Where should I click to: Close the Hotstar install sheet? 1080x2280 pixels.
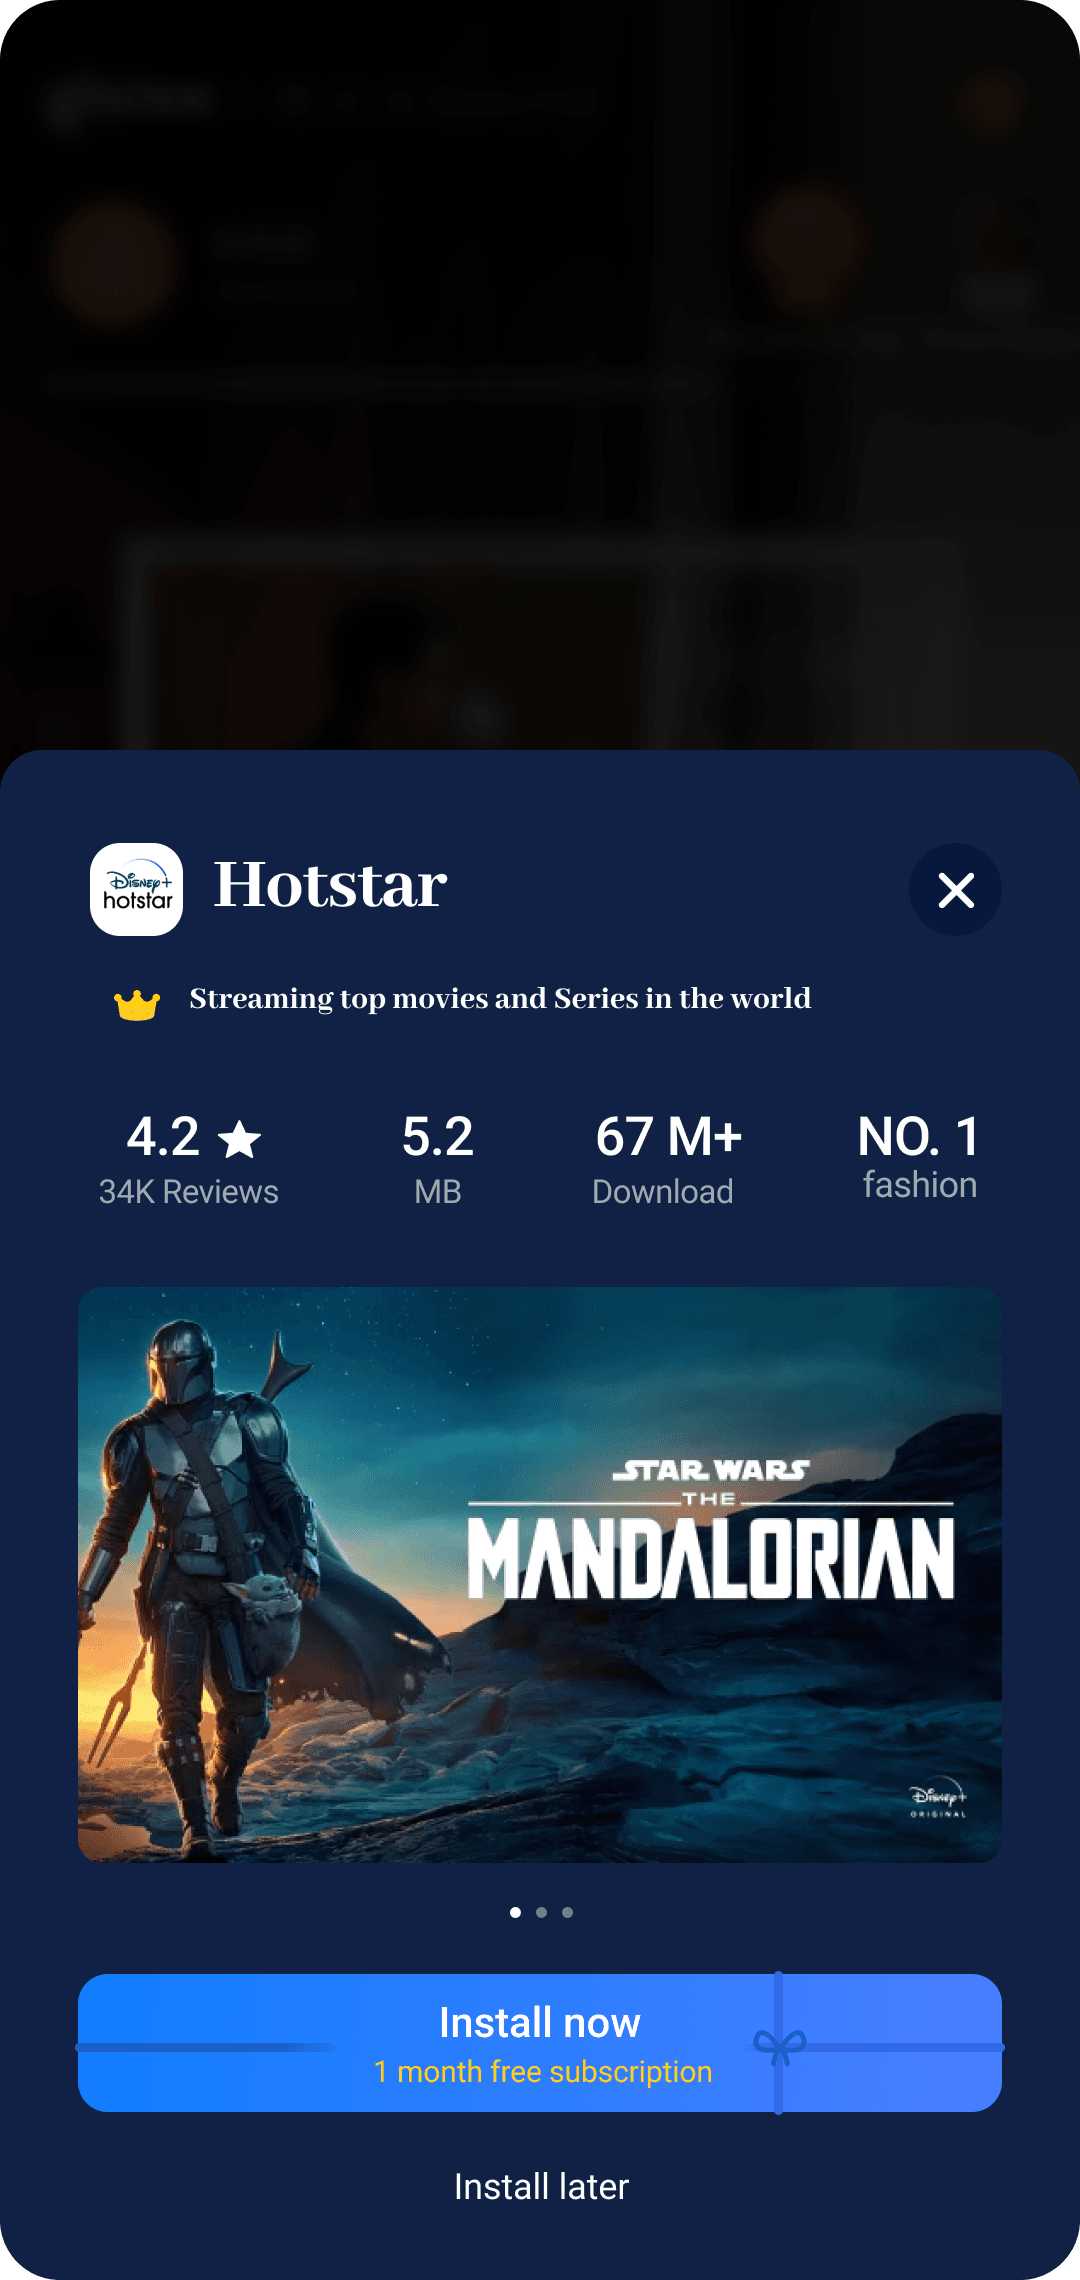(x=955, y=889)
